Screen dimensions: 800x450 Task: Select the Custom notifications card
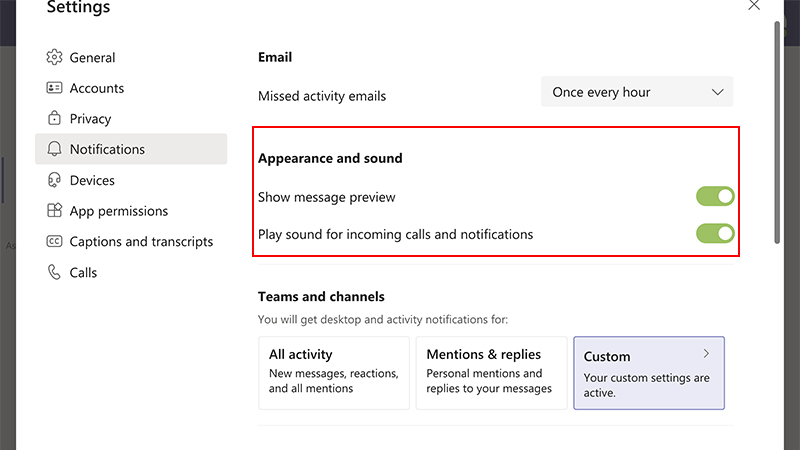pos(648,373)
